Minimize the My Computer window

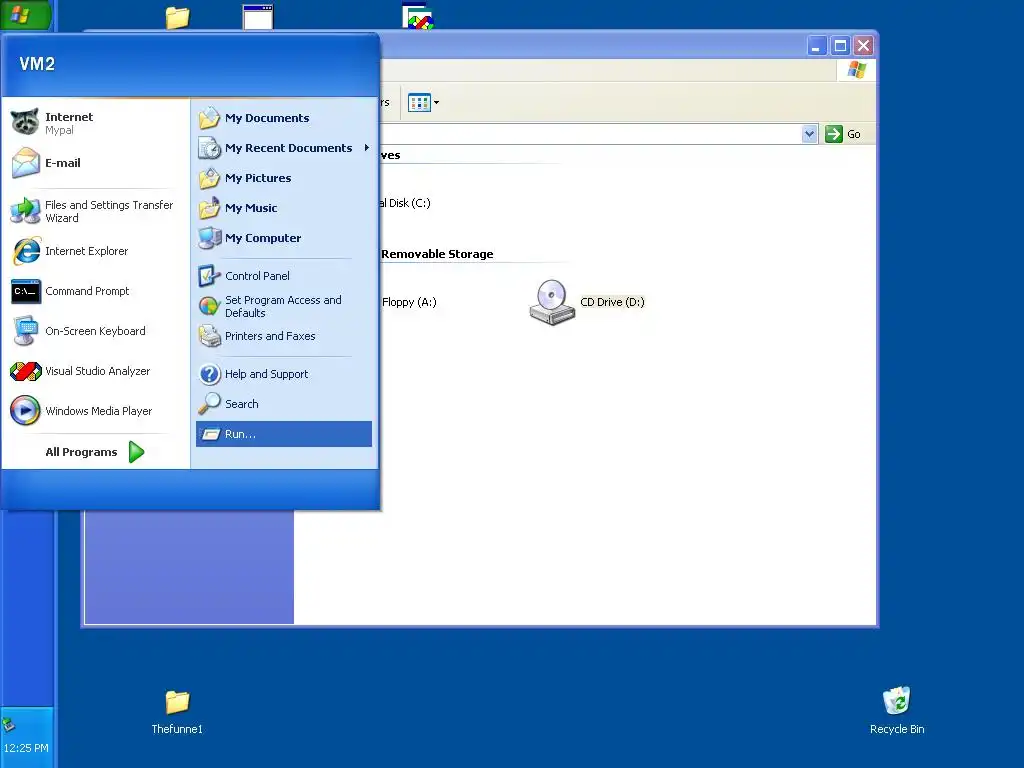817,46
